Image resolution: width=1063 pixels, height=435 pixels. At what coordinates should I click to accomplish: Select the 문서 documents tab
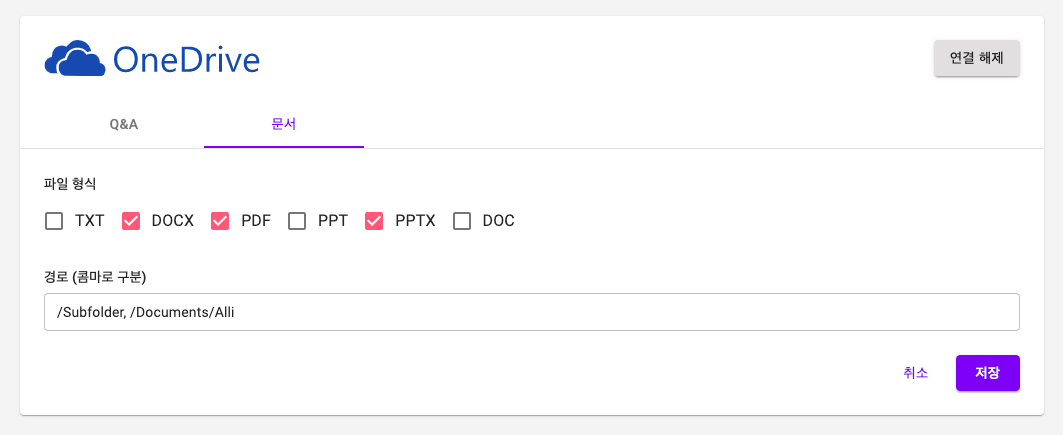click(x=283, y=125)
